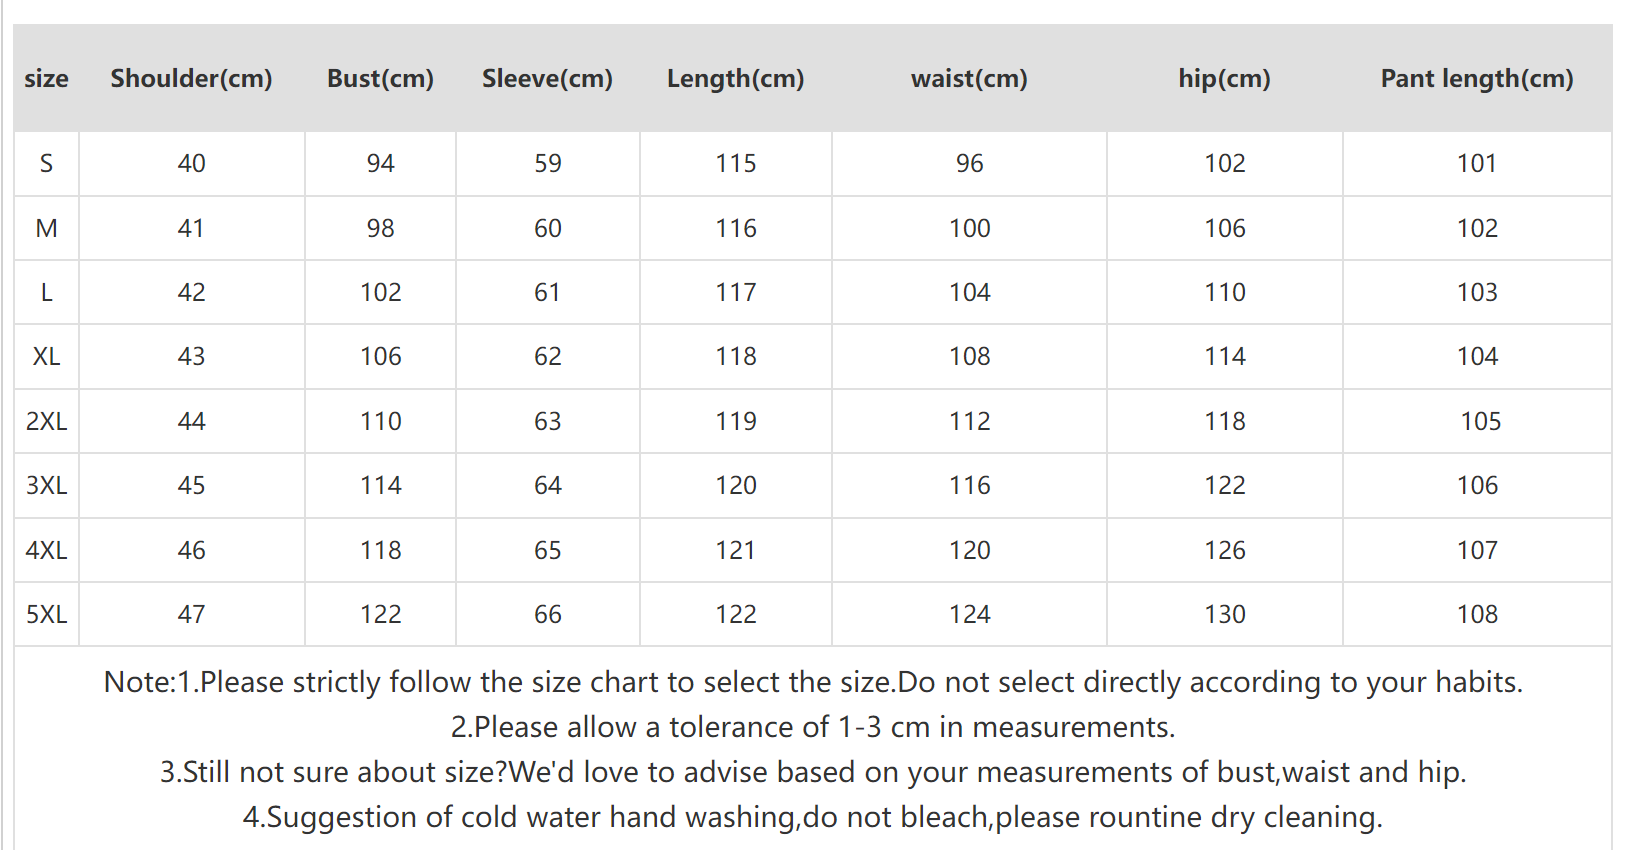Click the Pant length(cm) column header
Viewport: 1626px width, 850px height.
[1476, 78]
